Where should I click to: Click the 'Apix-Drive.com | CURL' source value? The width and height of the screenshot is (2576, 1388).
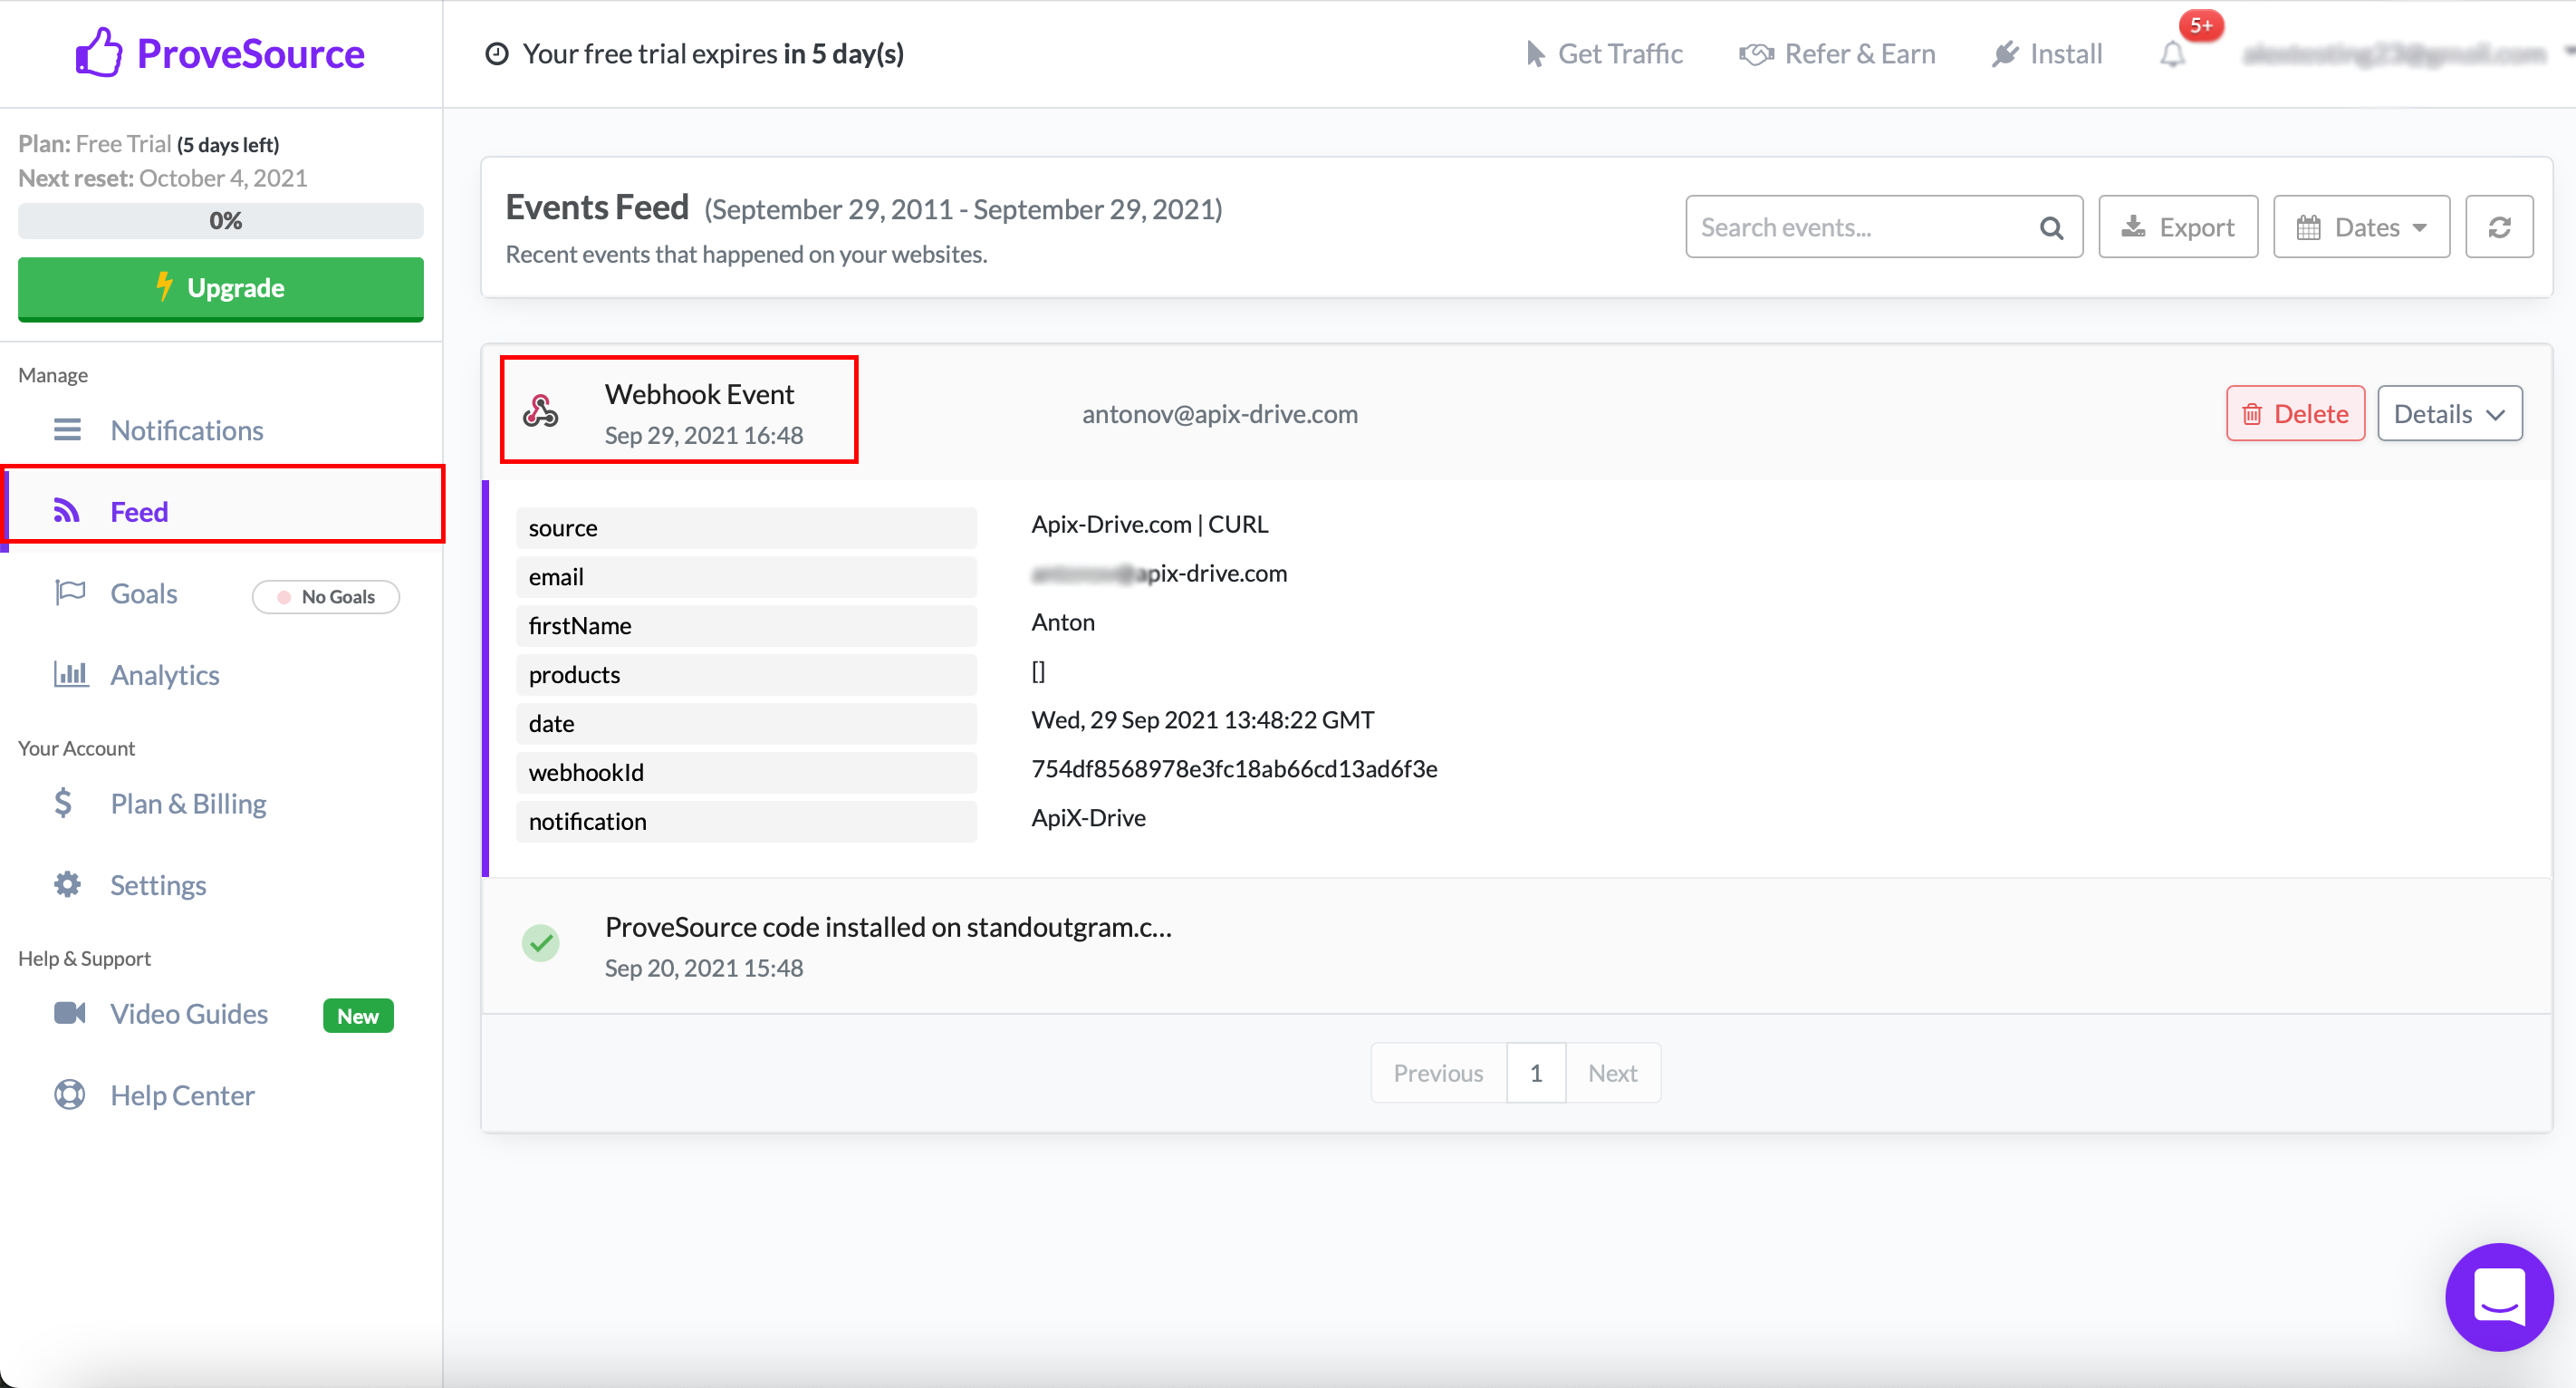pos(1150,524)
